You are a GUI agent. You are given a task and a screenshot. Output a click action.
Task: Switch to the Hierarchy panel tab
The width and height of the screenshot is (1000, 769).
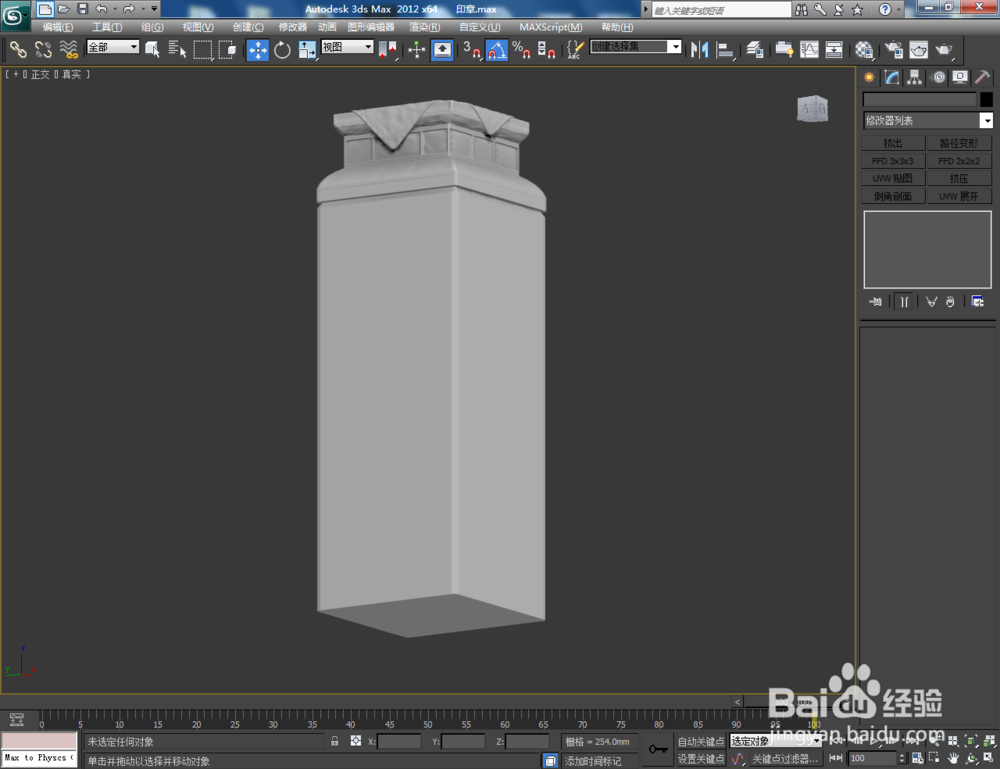coord(915,77)
